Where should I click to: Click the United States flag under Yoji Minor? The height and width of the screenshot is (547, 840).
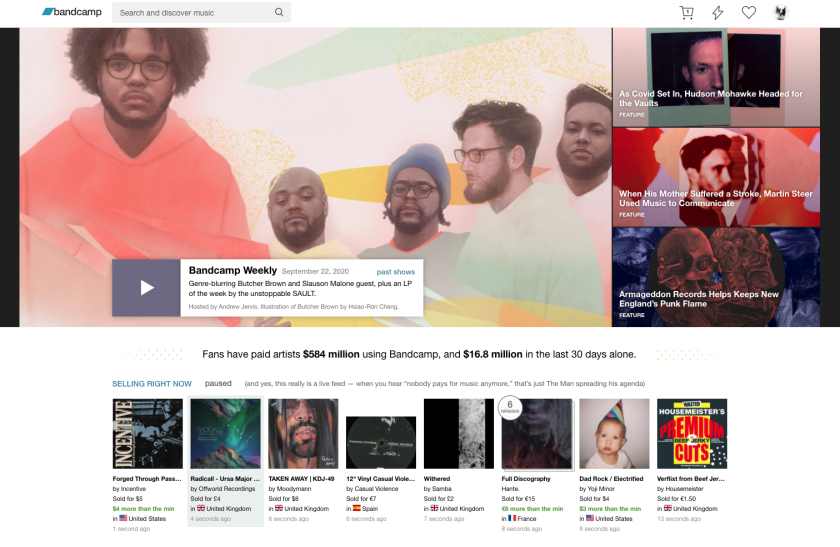[589, 518]
